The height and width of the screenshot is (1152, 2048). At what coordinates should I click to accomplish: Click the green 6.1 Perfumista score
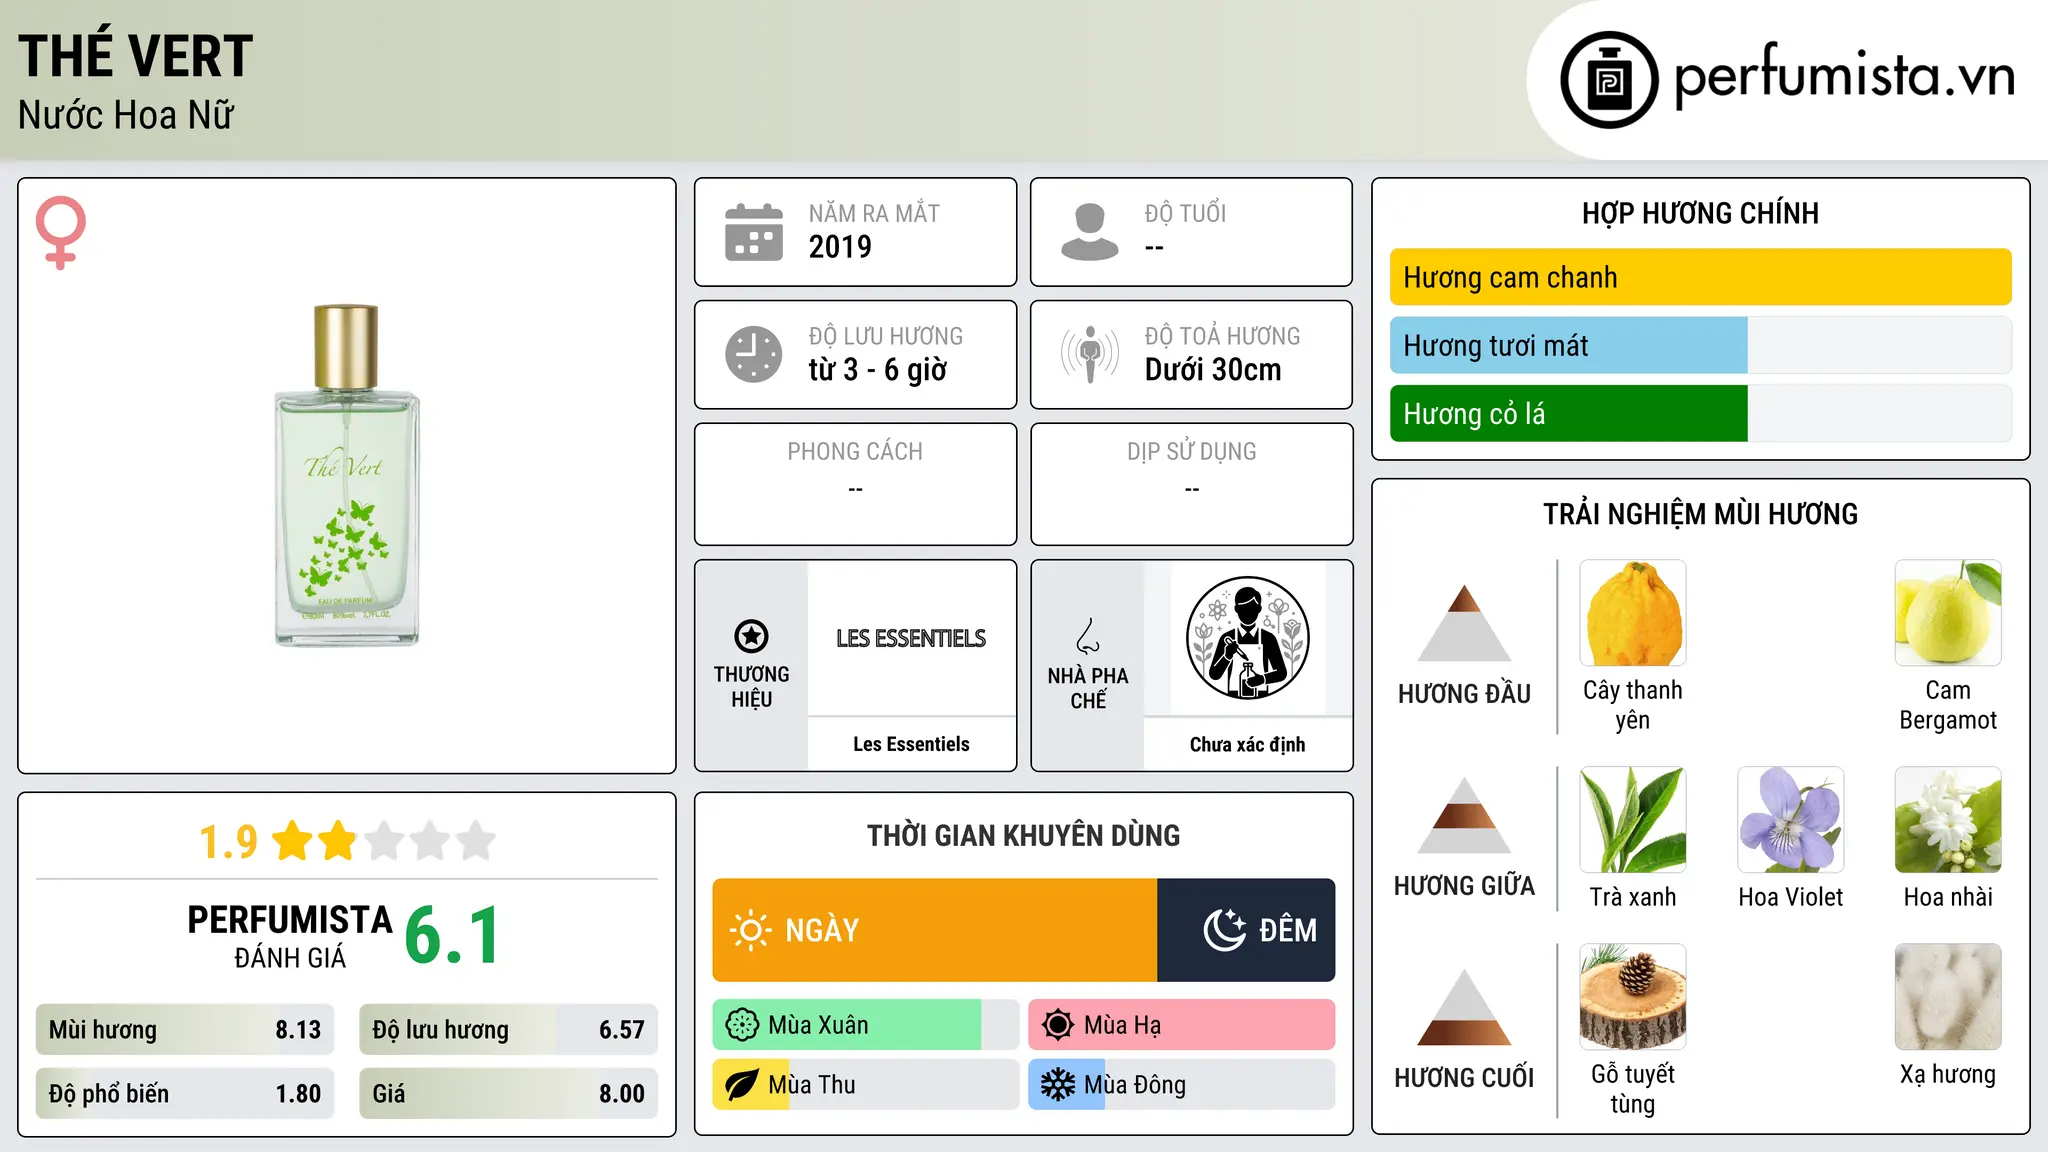[x=452, y=936]
